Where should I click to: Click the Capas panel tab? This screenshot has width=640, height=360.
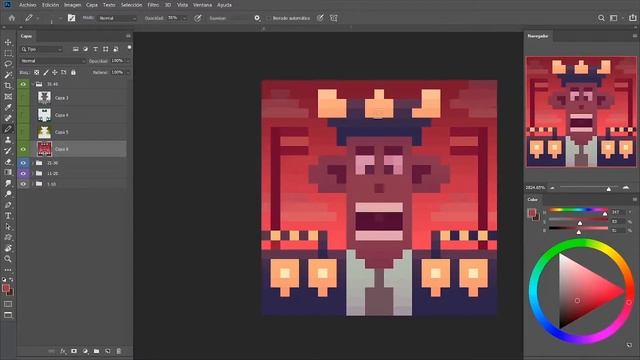pos(26,36)
